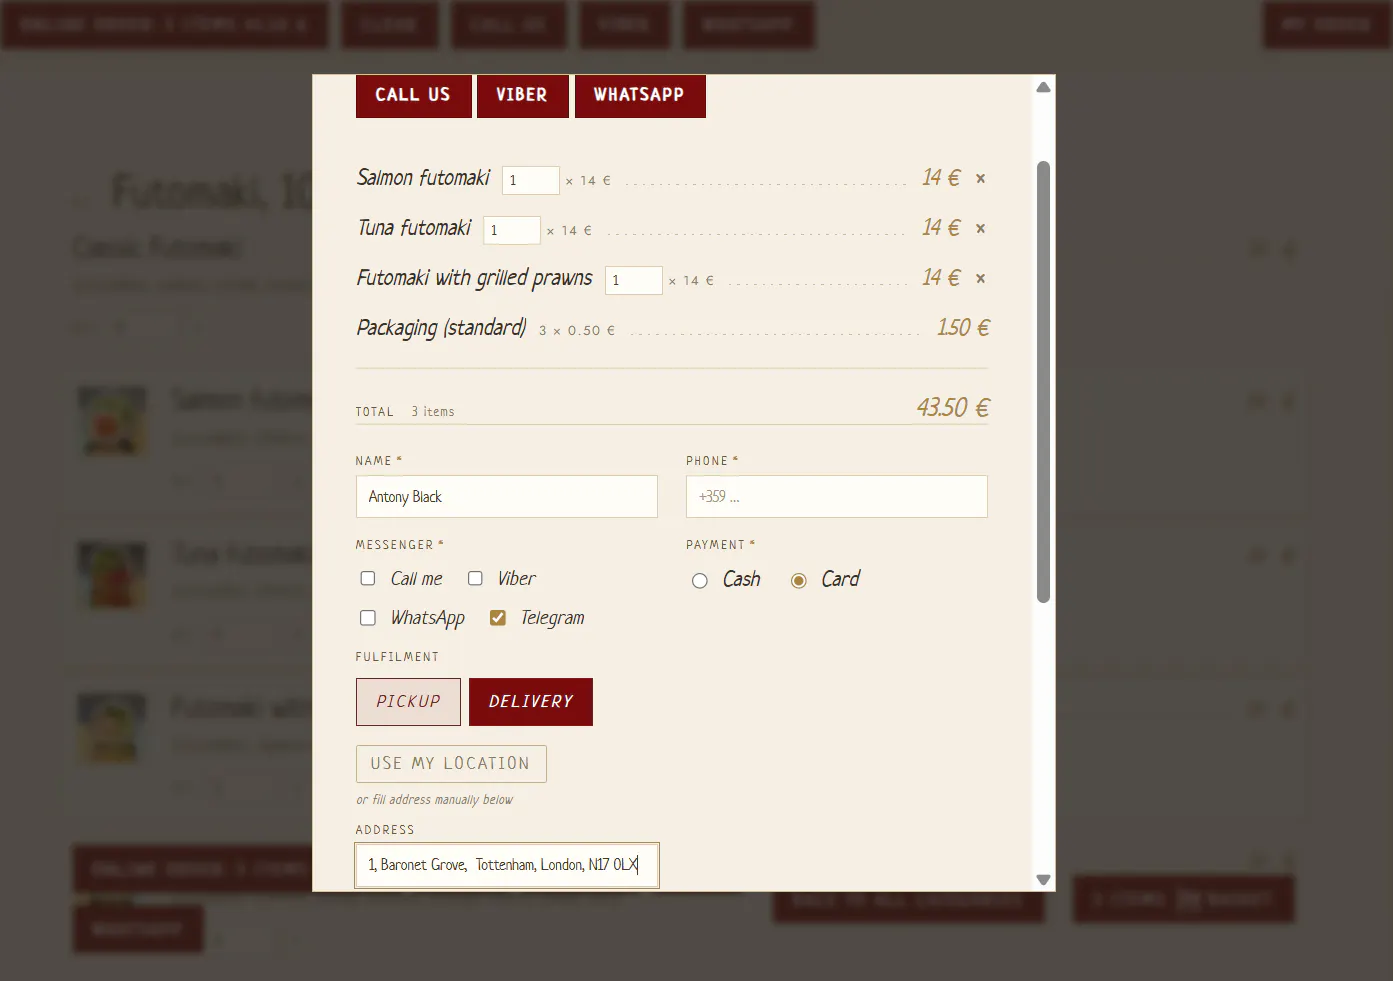1393x981 pixels.
Task: Edit the Salmon futomaki quantity field
Action: [x=530, y=180]
